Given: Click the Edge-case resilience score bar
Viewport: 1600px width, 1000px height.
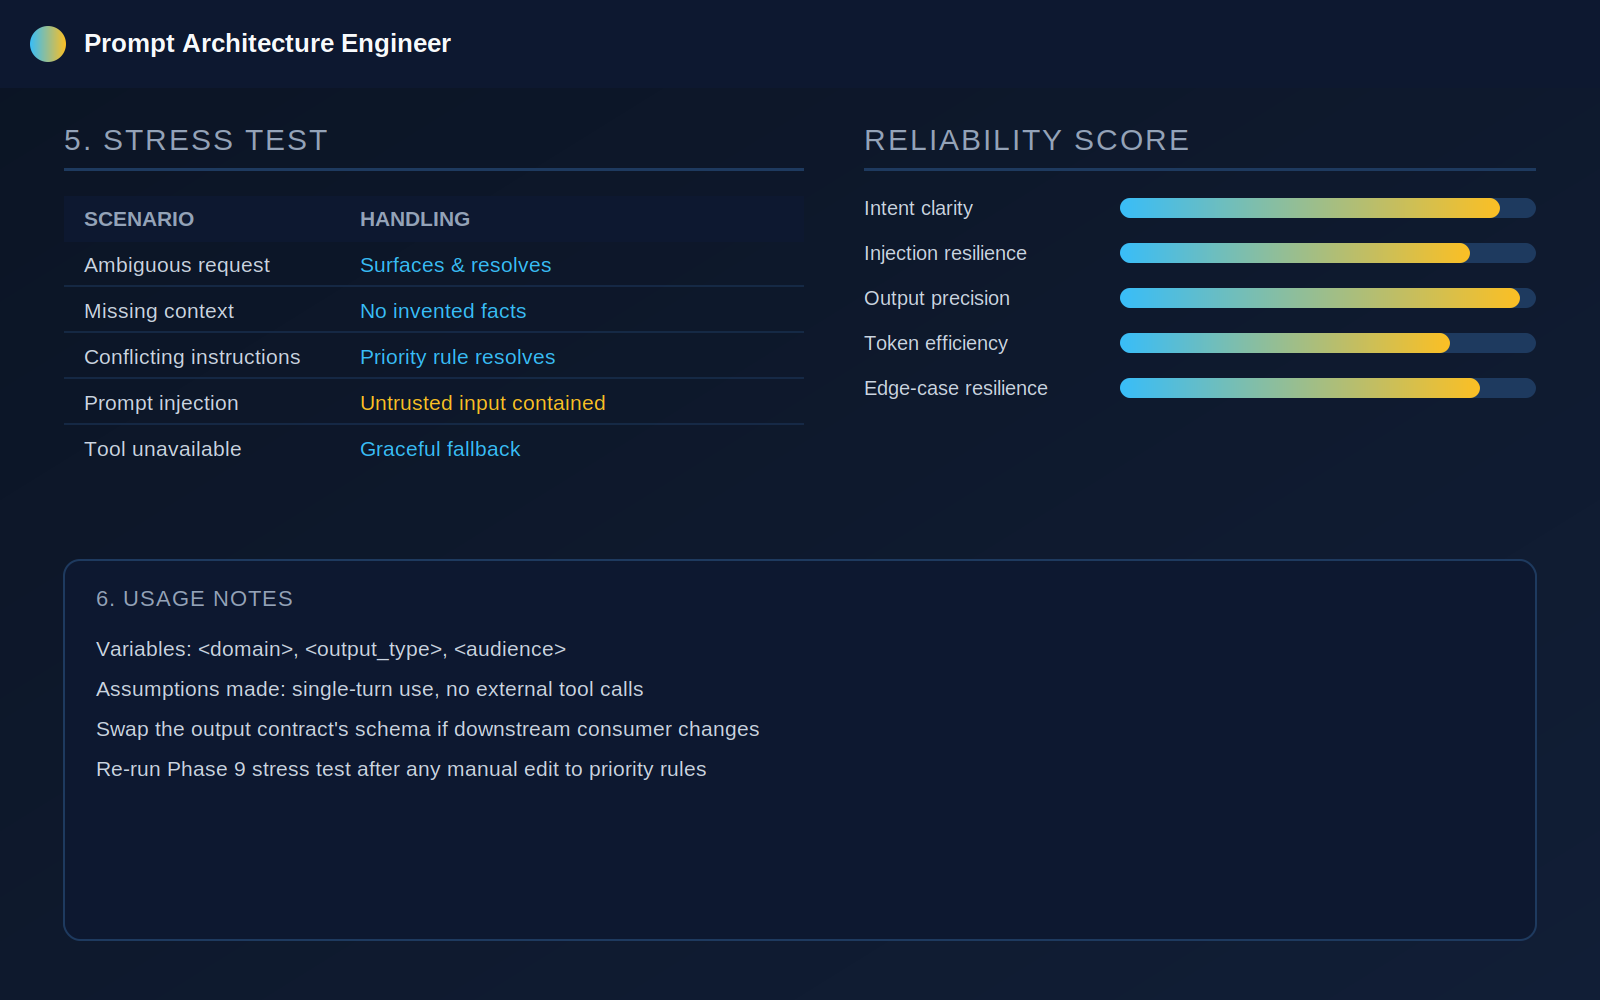Looking at the screenshot, I should click(1328, 388).
